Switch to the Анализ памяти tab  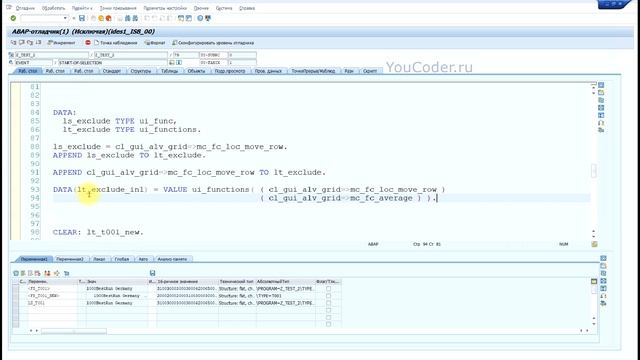click(172, 259)
